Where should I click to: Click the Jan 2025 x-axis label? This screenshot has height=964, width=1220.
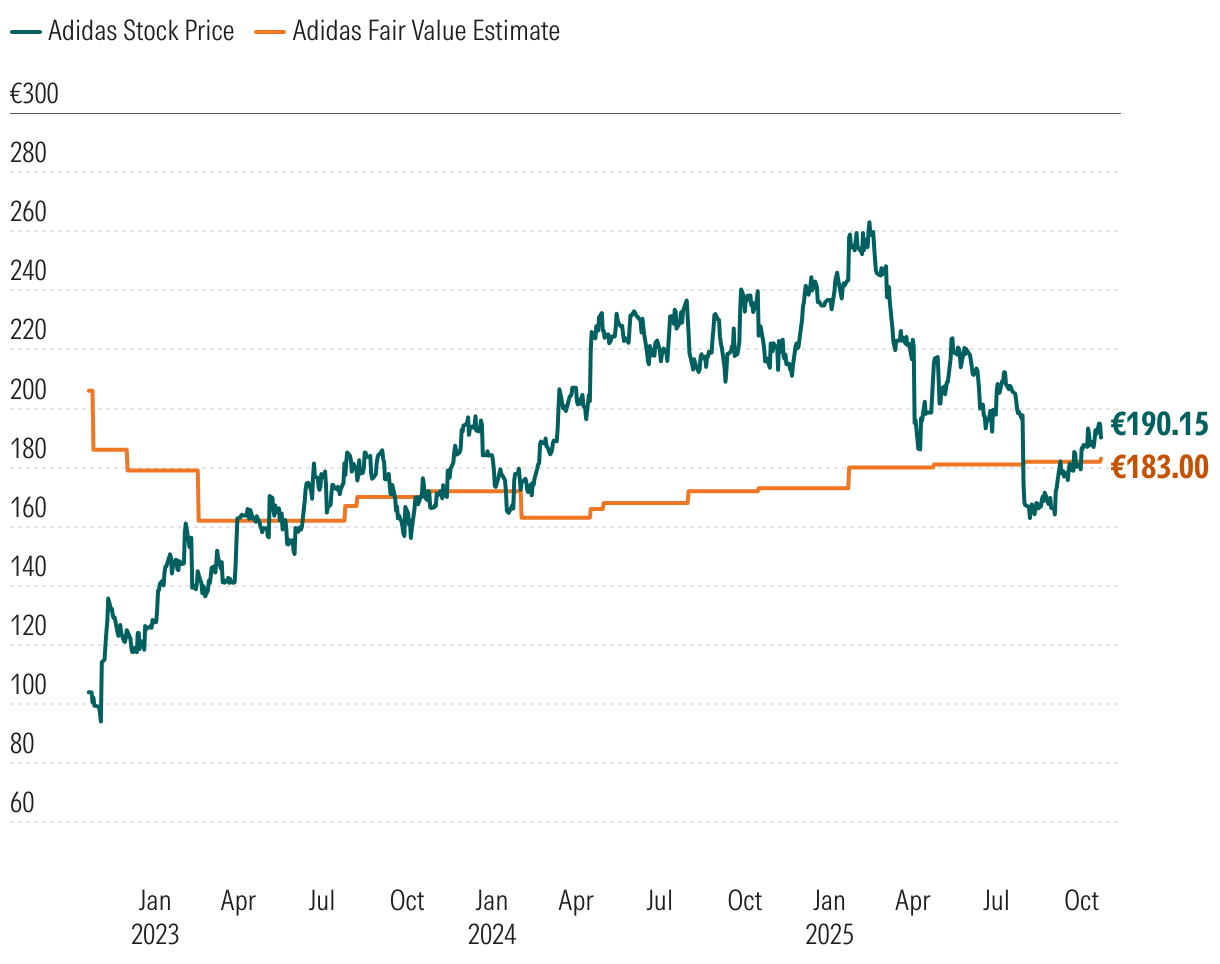coord(830,918)
